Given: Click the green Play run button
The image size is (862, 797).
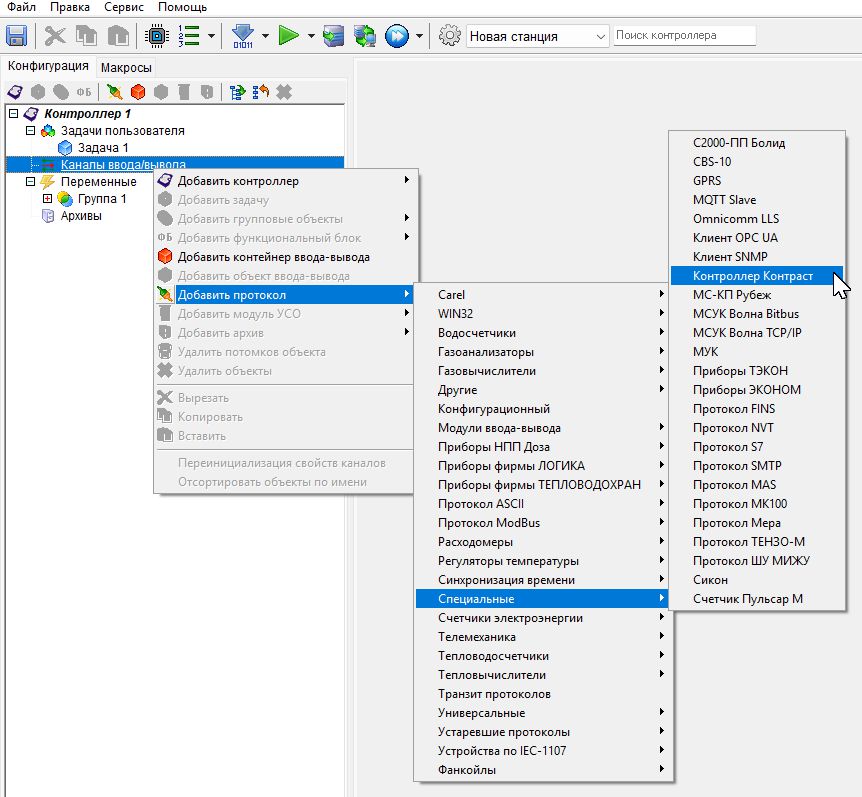Looking at the screenshot, I should click(288, 36).
